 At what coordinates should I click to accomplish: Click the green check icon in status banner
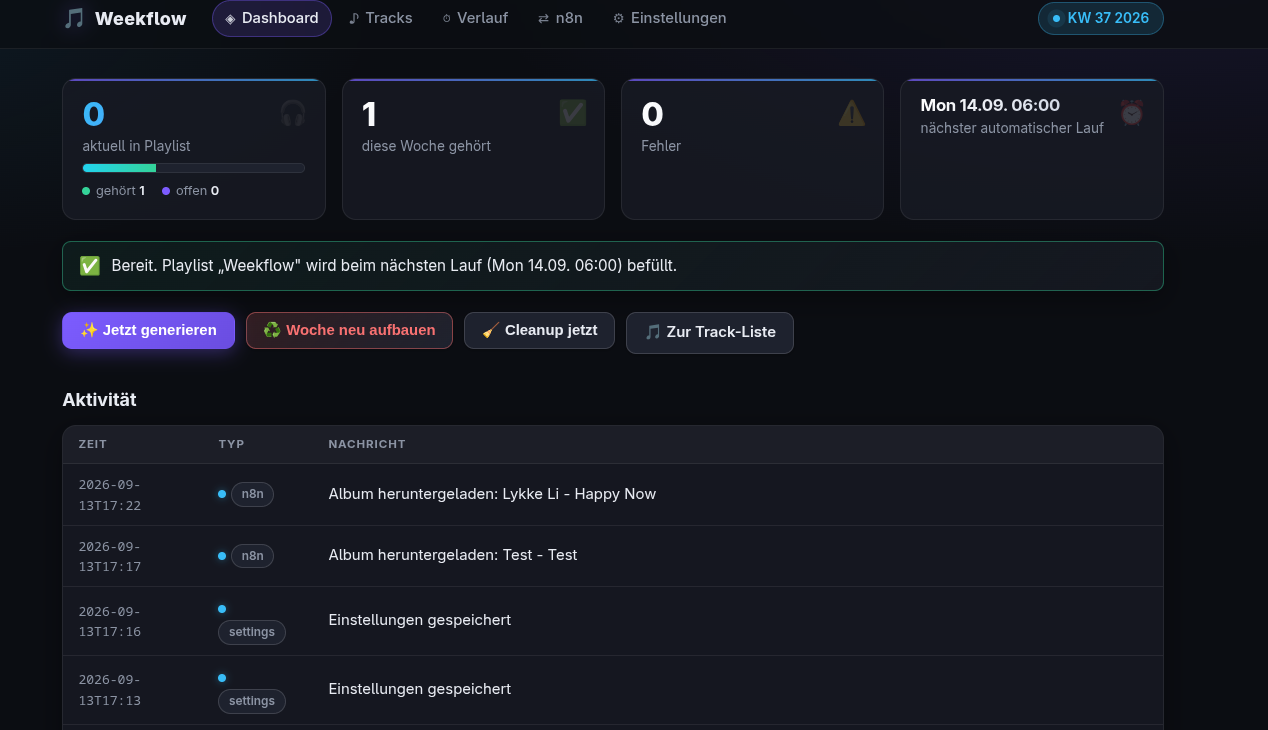90,266
